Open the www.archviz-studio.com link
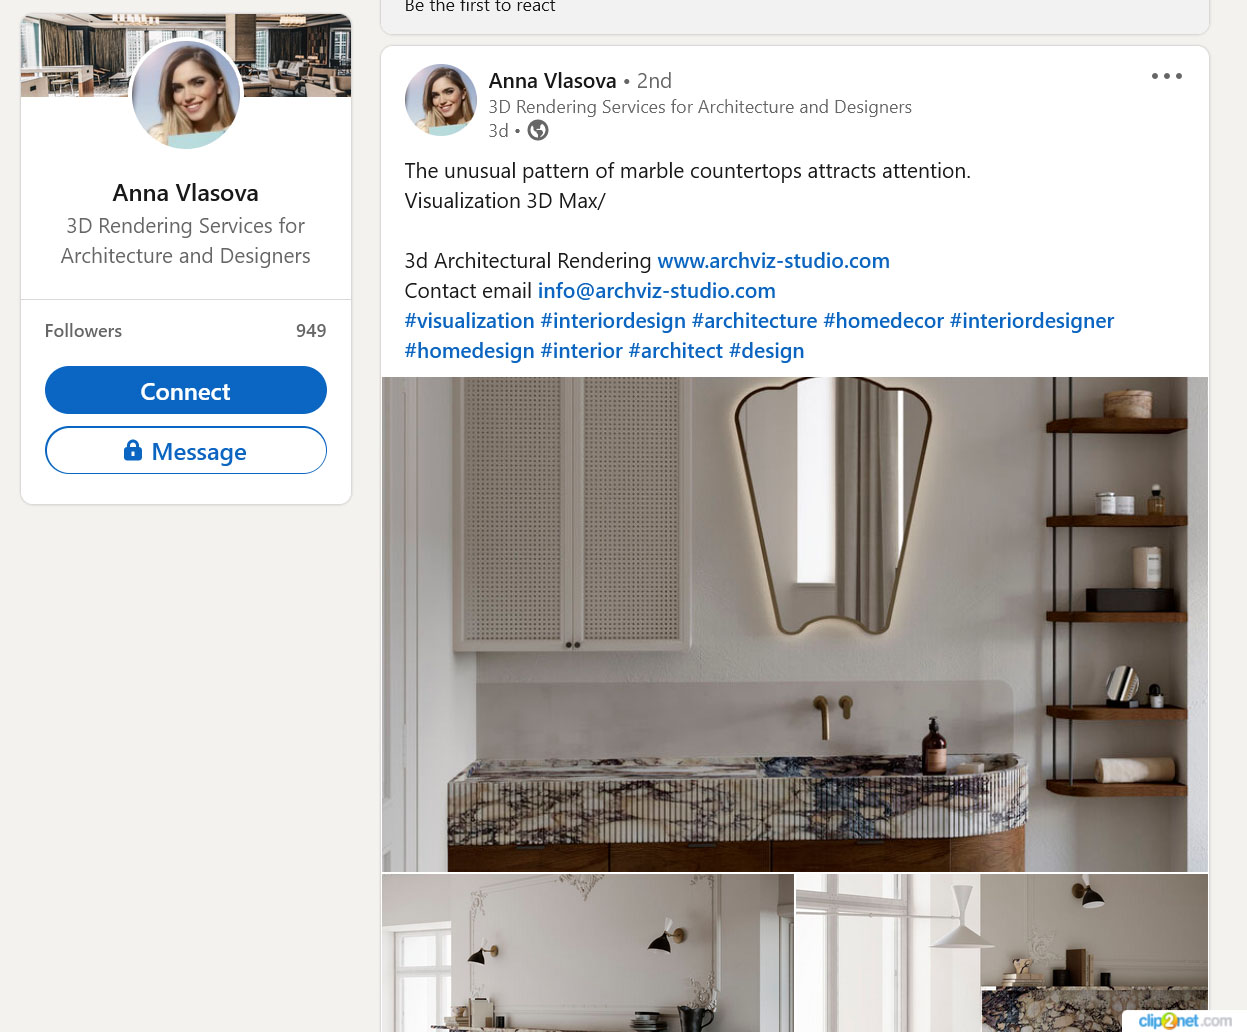 pos(773,261)
